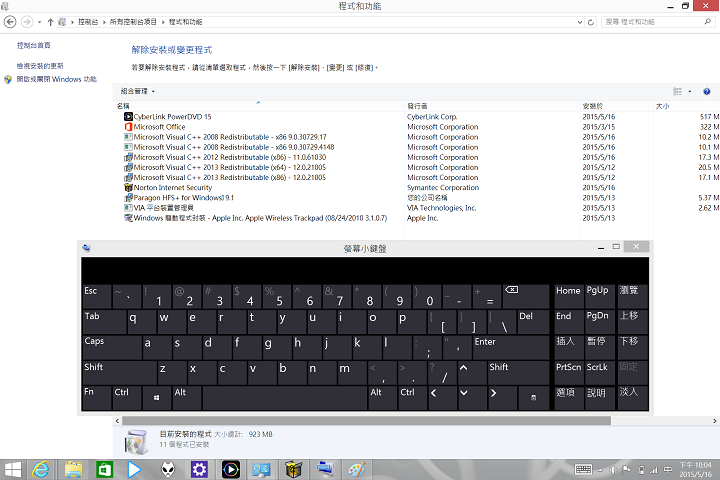
Task: Select the Microsoft Office row icon
Action: click(x=128, y=127)
